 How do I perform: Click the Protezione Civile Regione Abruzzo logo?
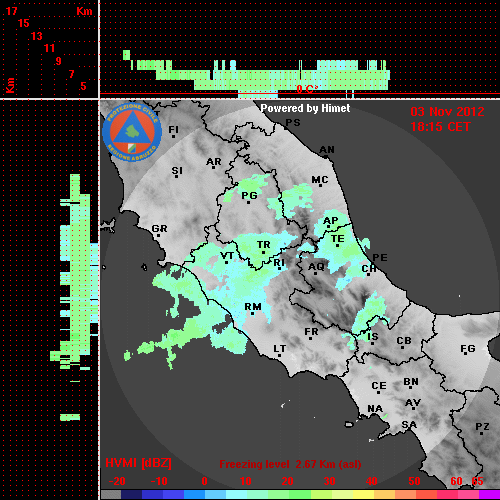click(132, 132)
